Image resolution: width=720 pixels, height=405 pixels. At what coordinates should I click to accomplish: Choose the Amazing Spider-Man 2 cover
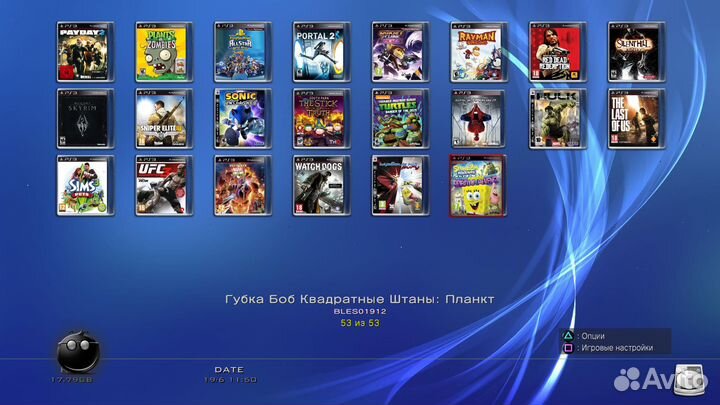tap(479, 118)
